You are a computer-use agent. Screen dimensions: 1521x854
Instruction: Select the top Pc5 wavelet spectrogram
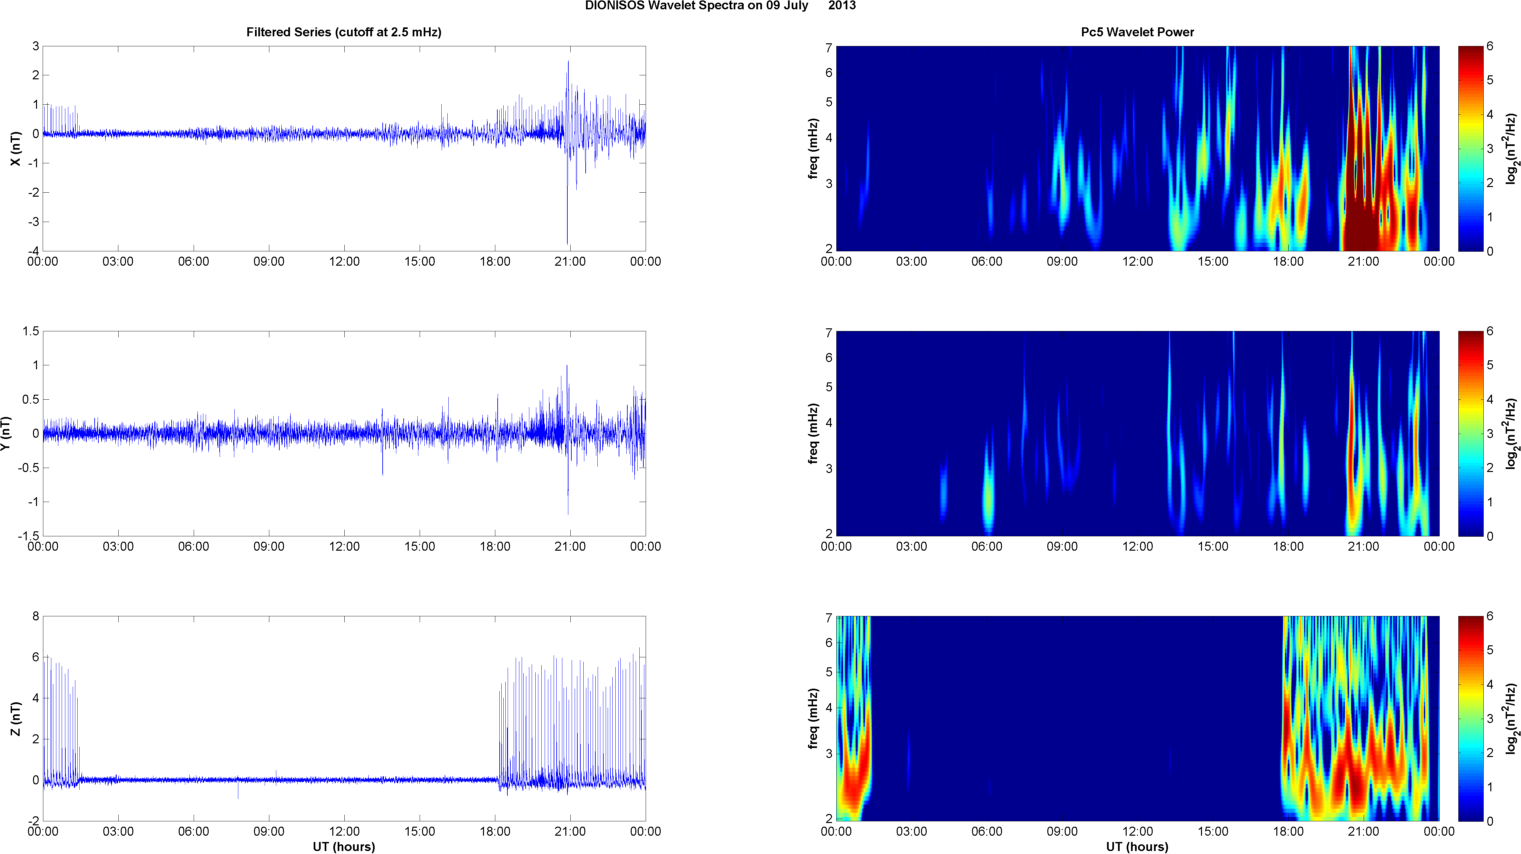(x=1137, y=148)
